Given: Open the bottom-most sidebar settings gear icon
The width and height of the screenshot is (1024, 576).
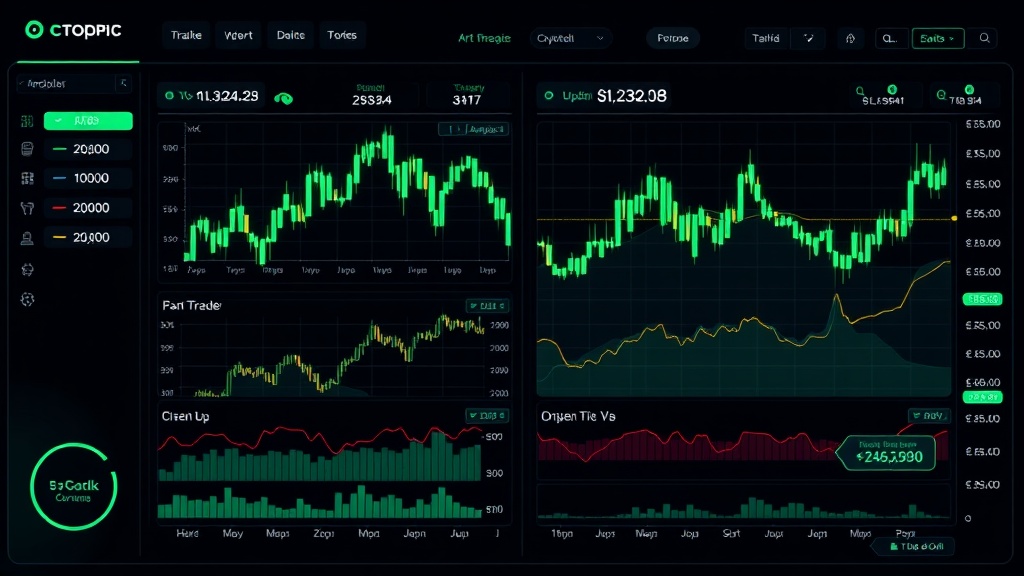Looking at the screenshot, I should click(x=27, y=299).
